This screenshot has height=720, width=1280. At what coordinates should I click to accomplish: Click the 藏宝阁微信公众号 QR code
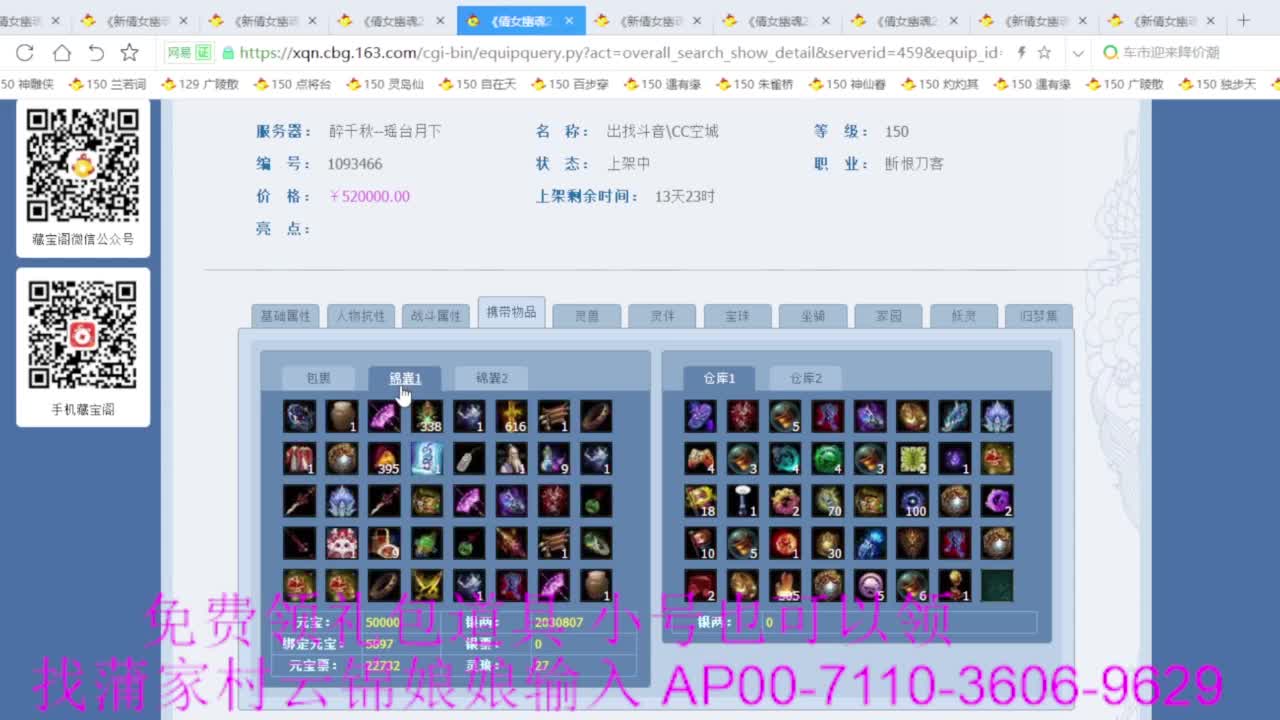click(82, 166)
